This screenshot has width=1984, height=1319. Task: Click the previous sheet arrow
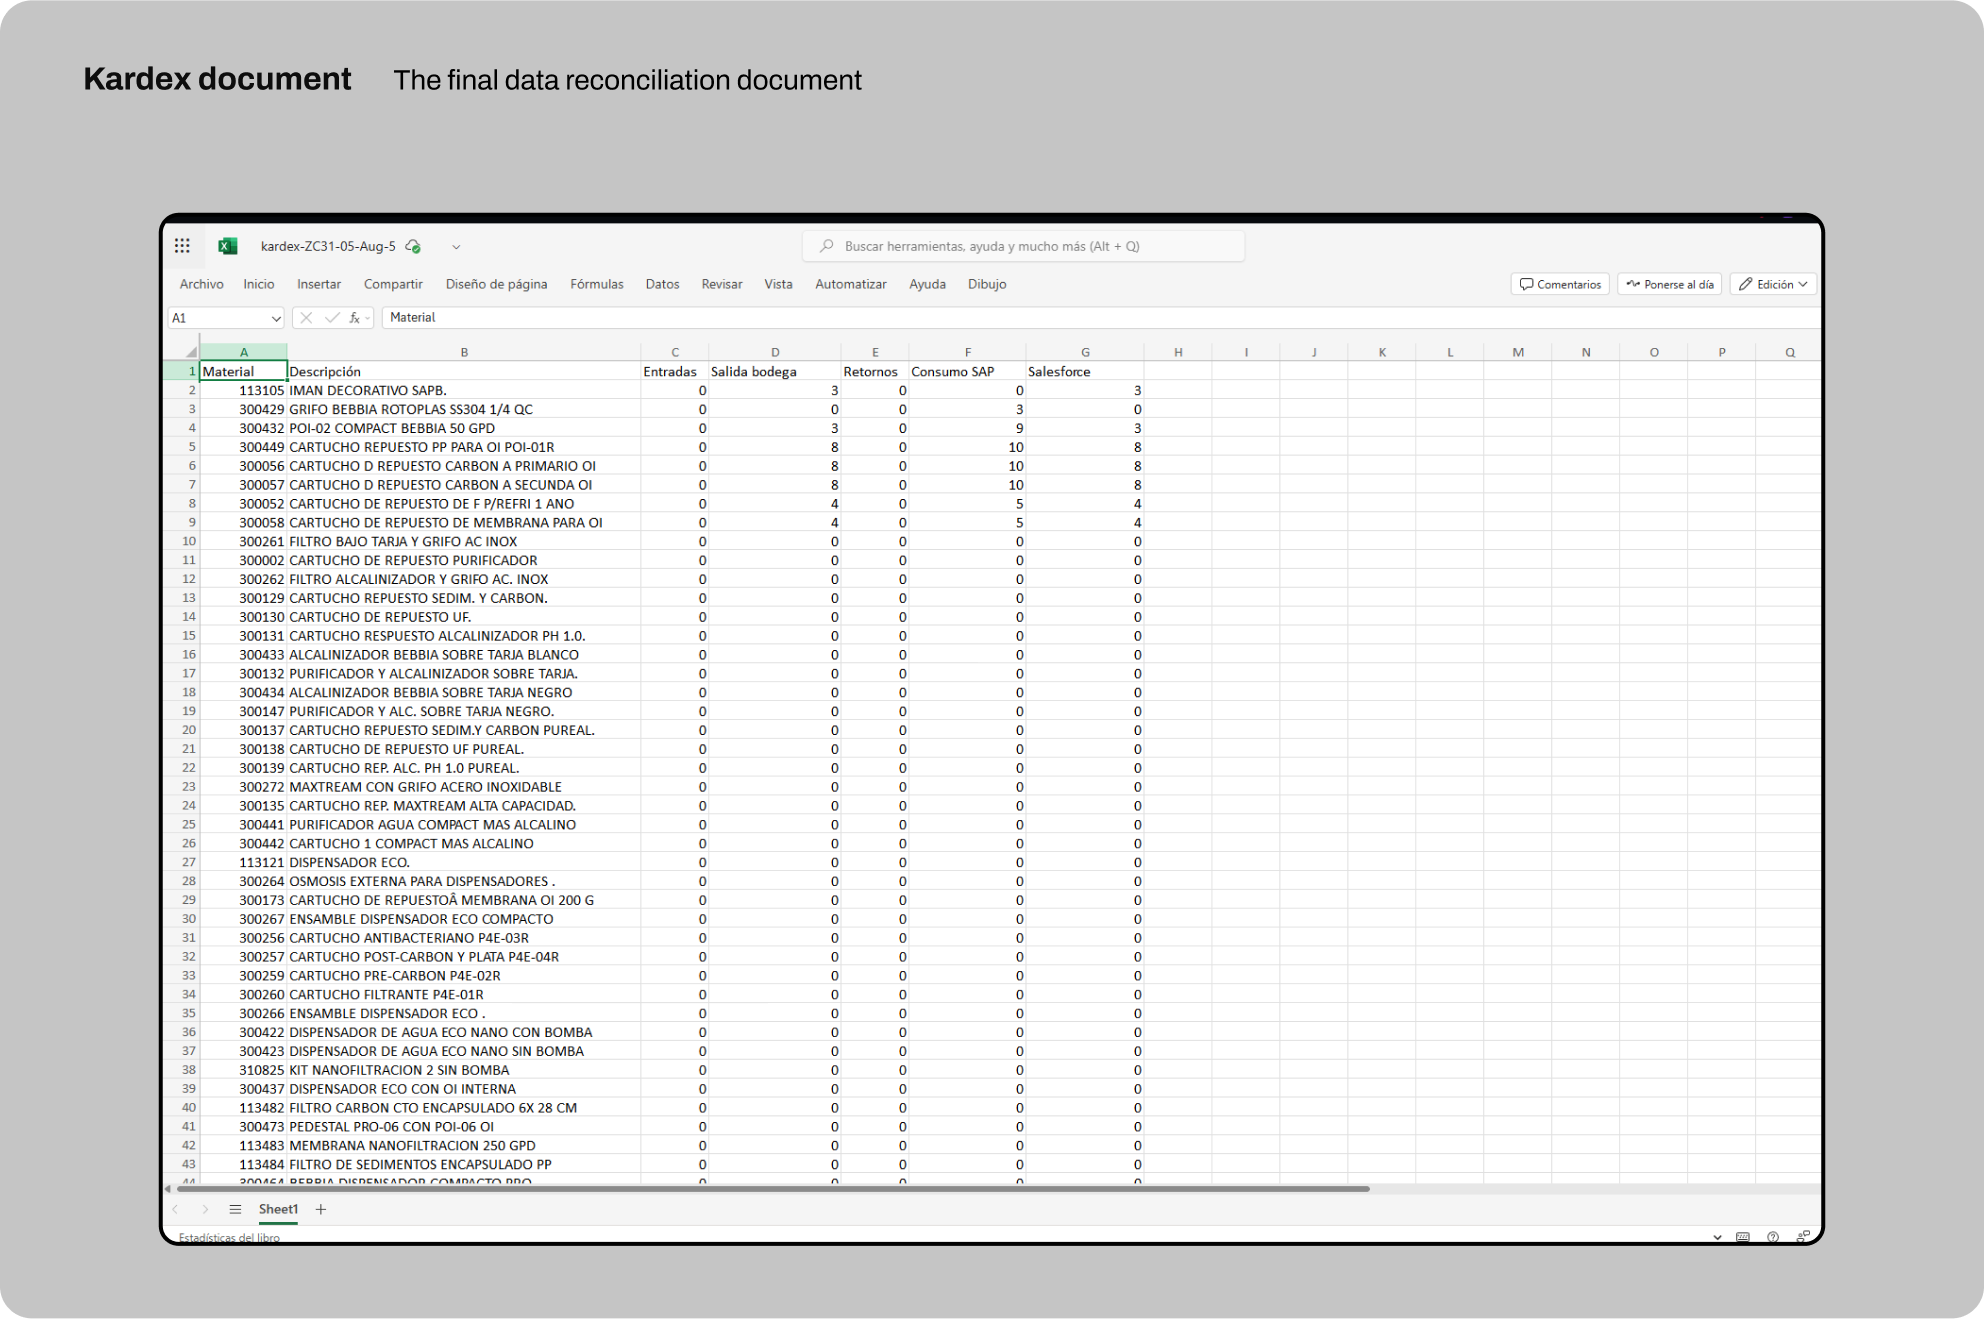(x=176, y=1209)
